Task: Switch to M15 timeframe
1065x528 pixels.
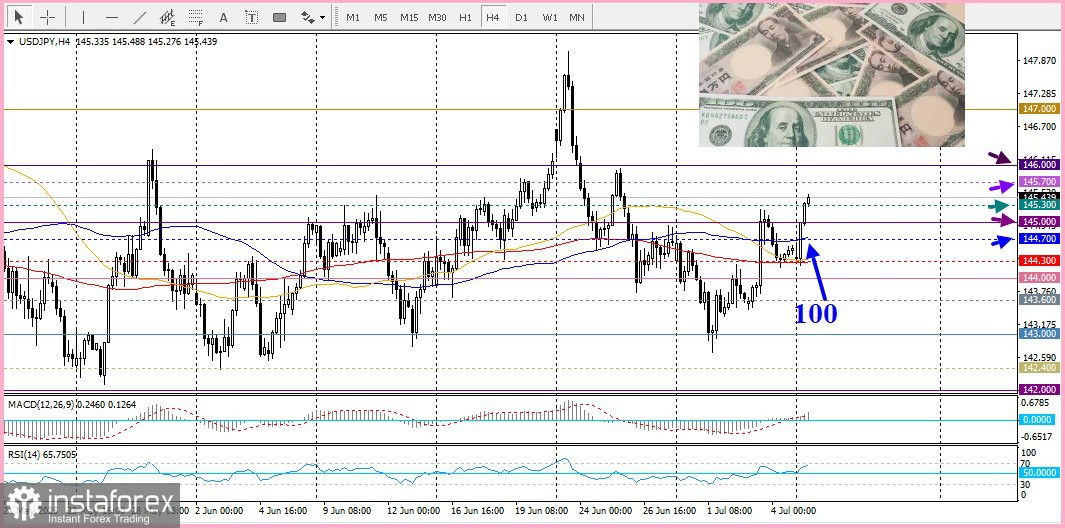Action: pos(409,17)
